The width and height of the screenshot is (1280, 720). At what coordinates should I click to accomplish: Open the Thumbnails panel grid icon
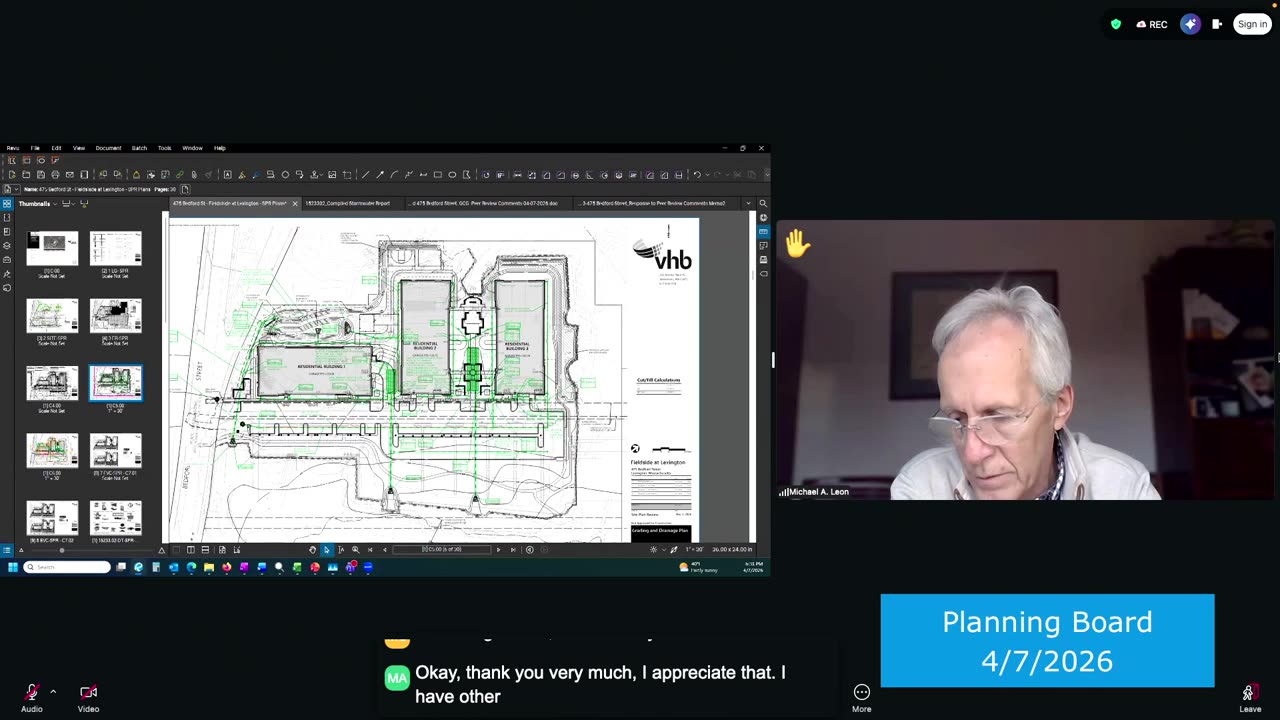tap(7, 204)
